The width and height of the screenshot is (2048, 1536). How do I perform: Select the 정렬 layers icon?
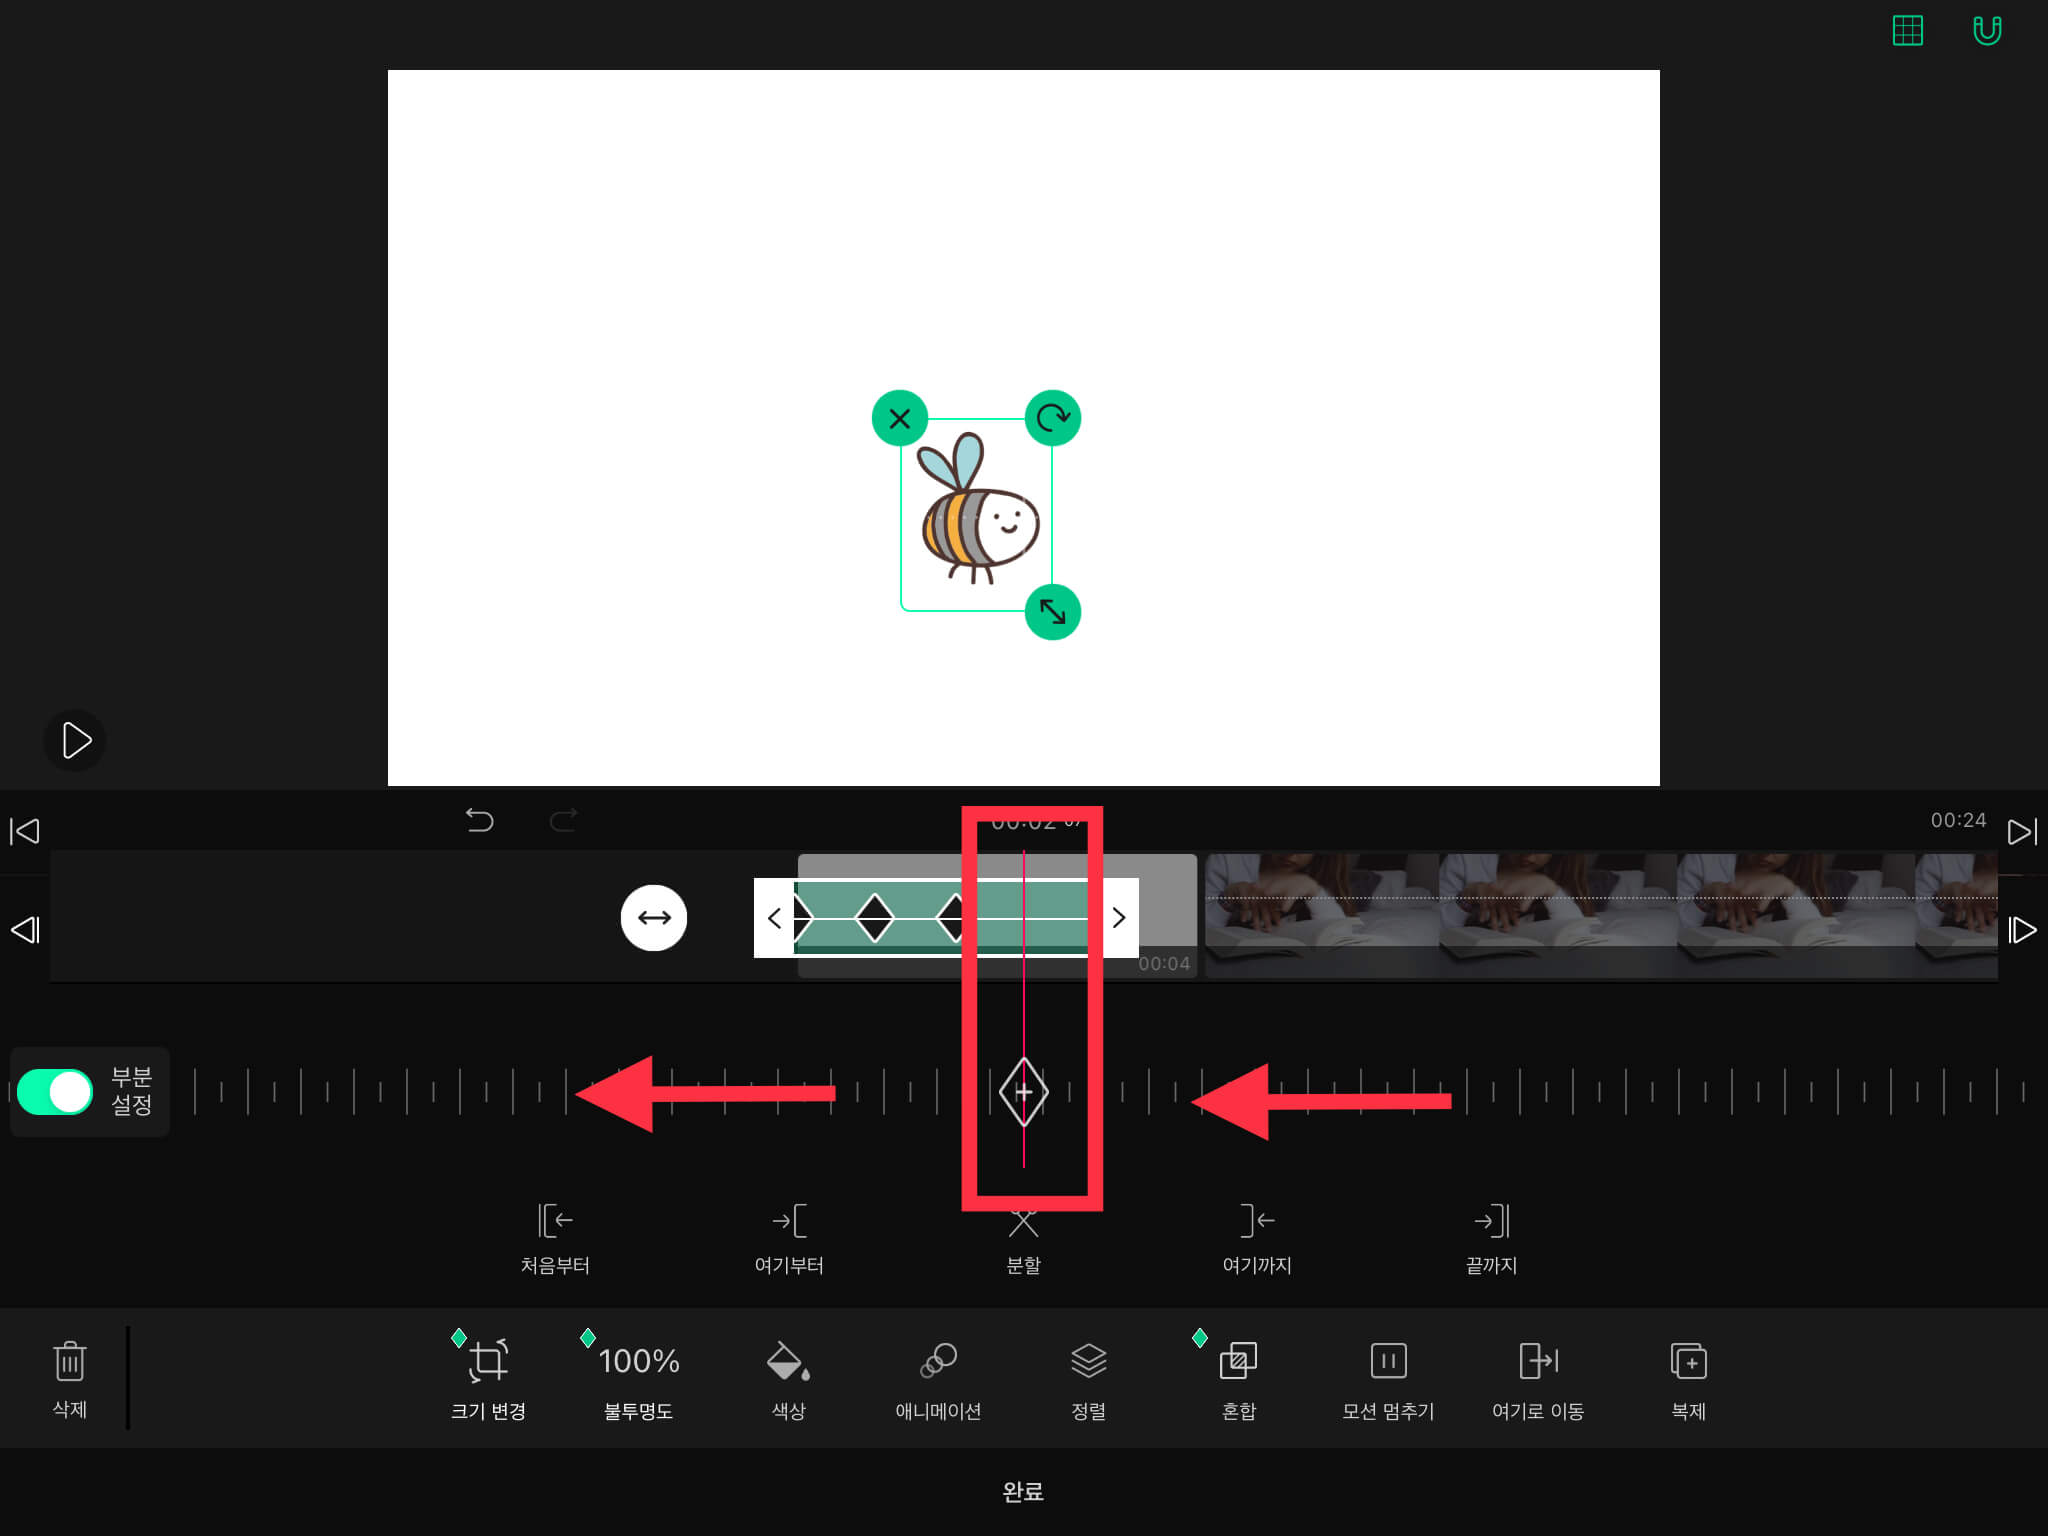(x=1088, y=1362)
